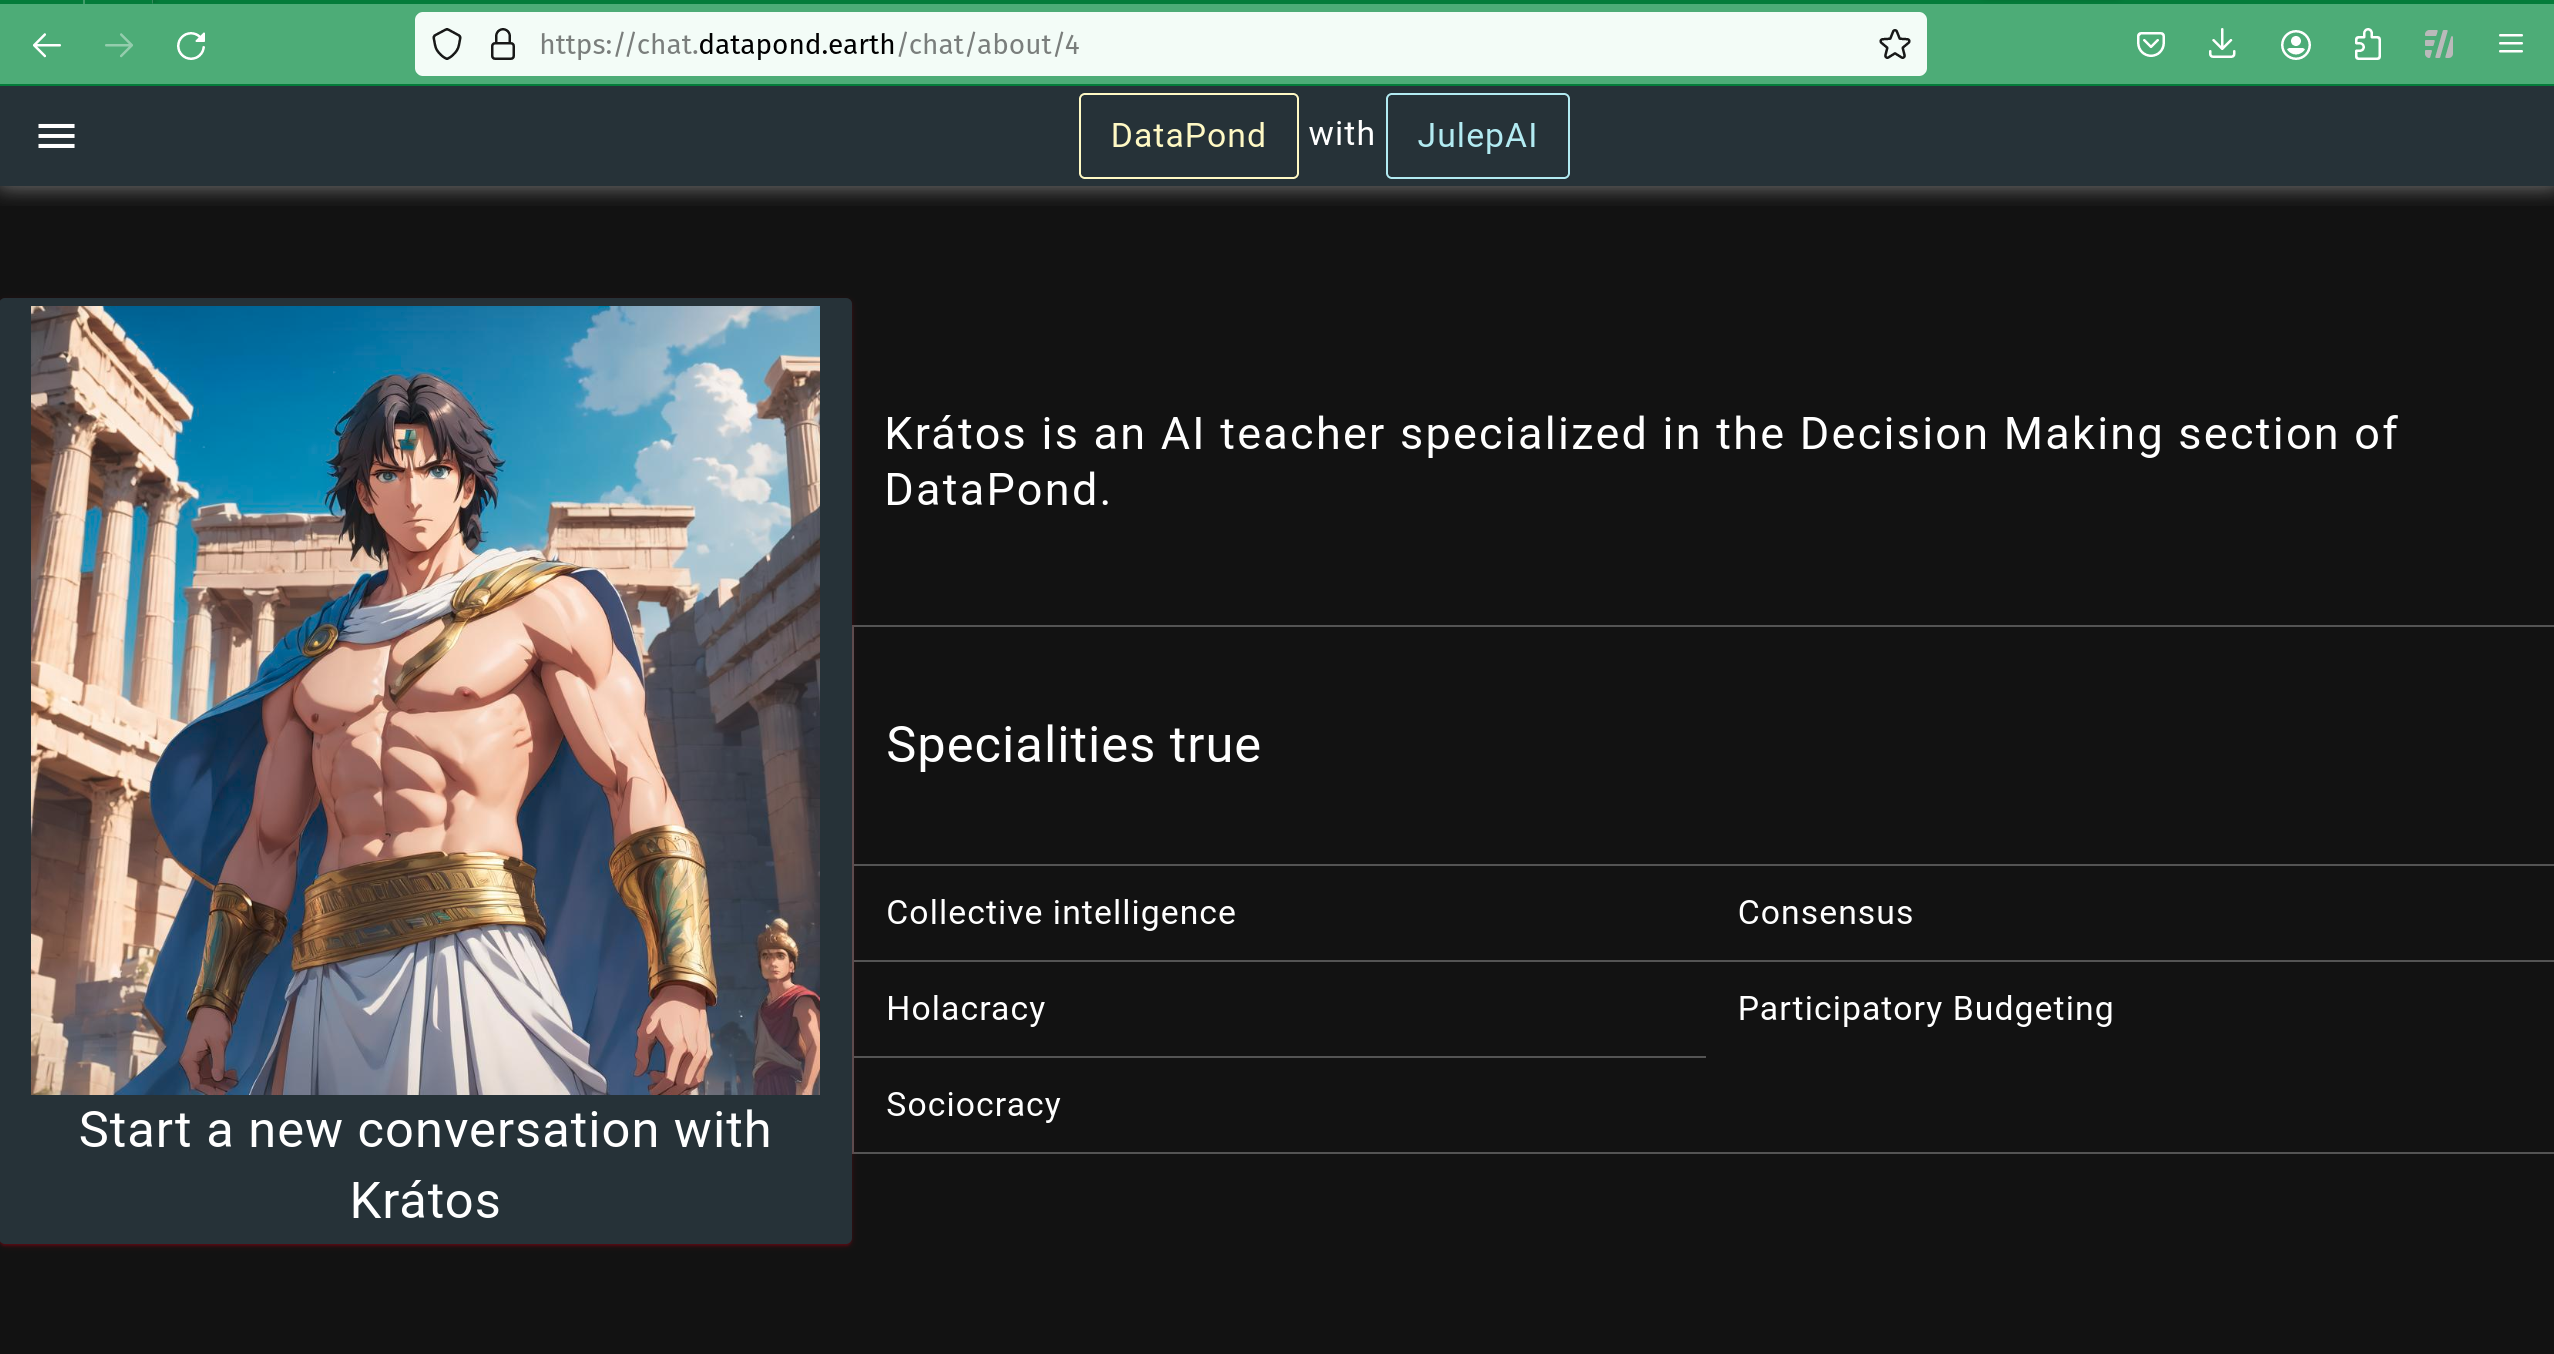2554x1354 pixels.
Task: Click Krátos character portrait image
Action: click(x=425, y=700)
